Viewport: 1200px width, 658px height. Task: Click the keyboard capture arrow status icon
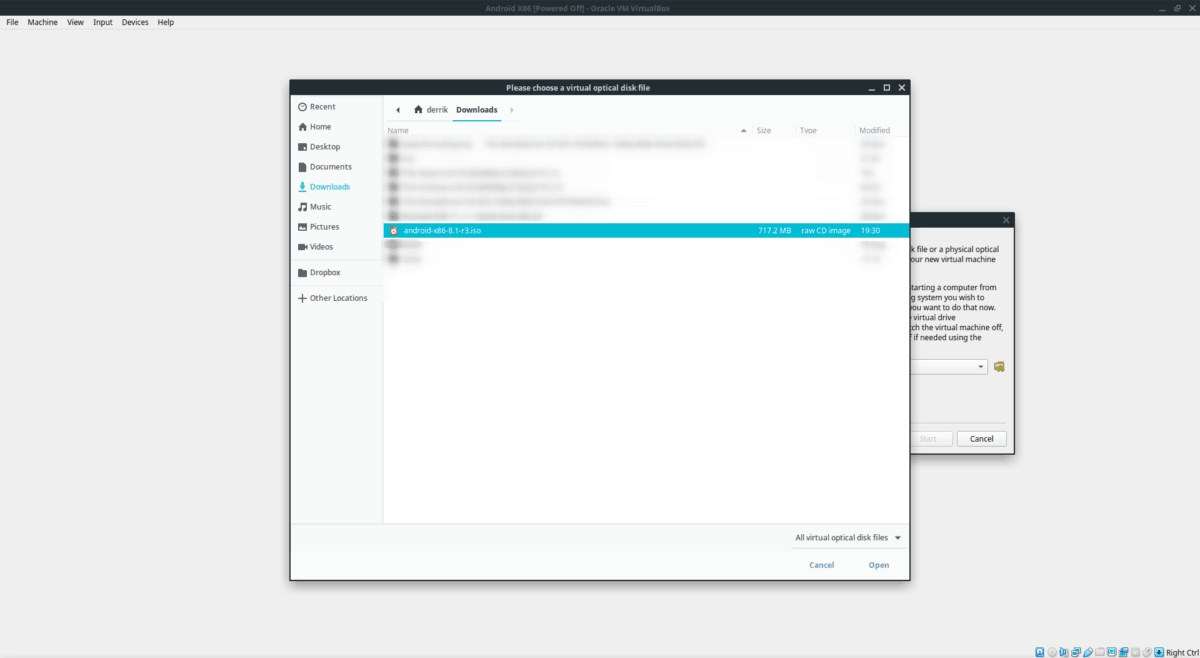click(1159, 652)
